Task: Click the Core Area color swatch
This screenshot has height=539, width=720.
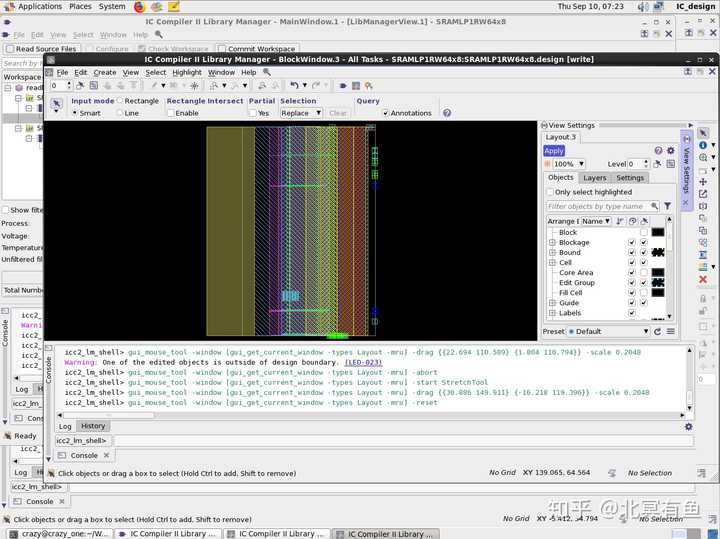Action: click(657, 272)
